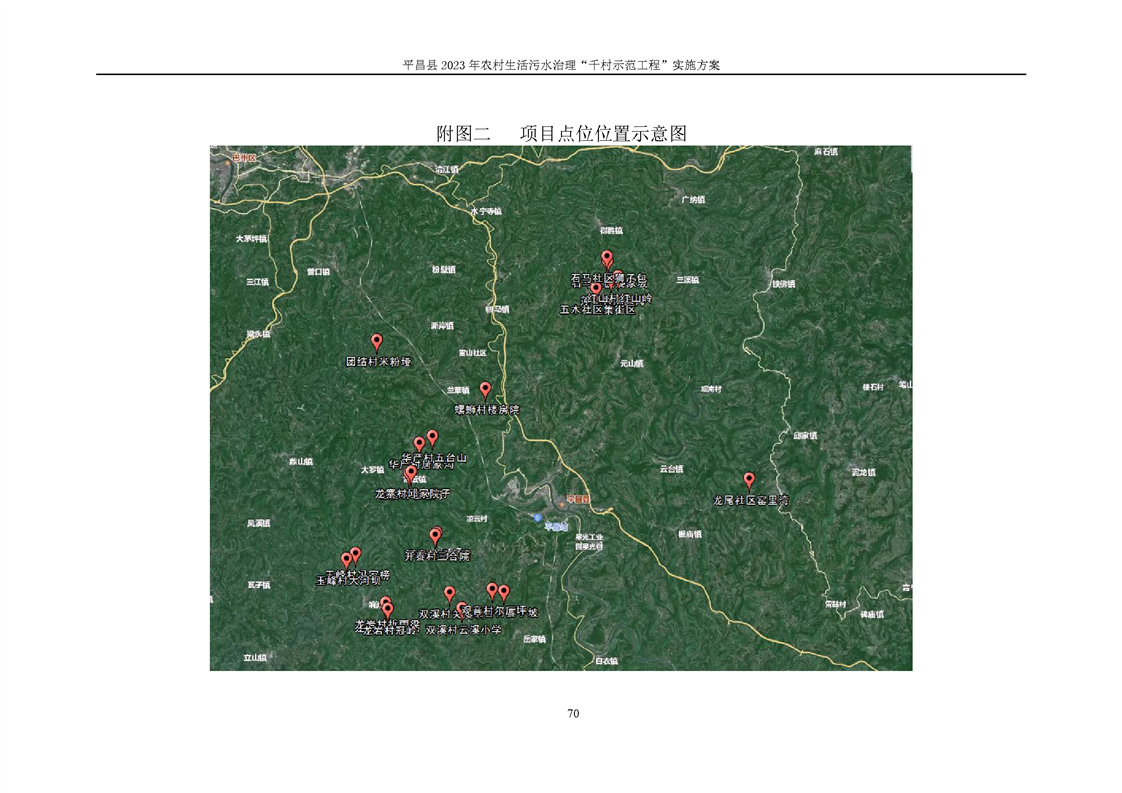
Task: Click the red pin above 团结村米粉垭
Action: point(377,341)
